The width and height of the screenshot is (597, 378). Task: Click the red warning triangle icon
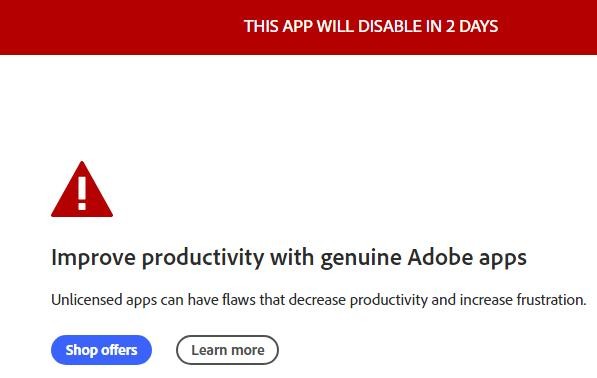pos(82,190)
